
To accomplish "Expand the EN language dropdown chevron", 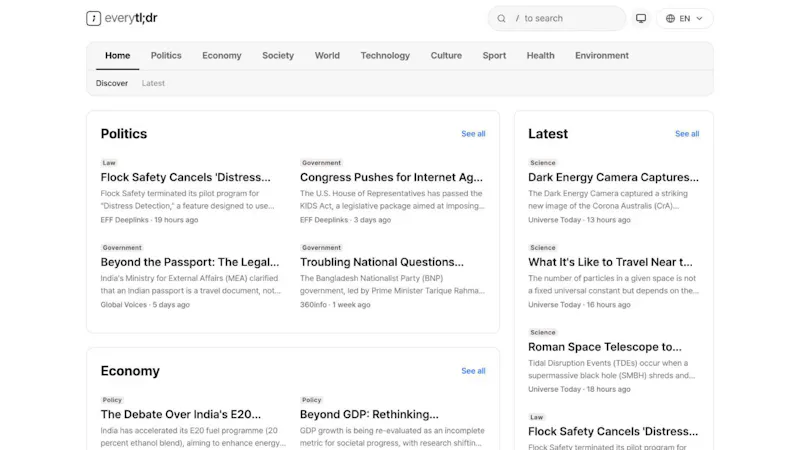I will click(x=699, y=18).
